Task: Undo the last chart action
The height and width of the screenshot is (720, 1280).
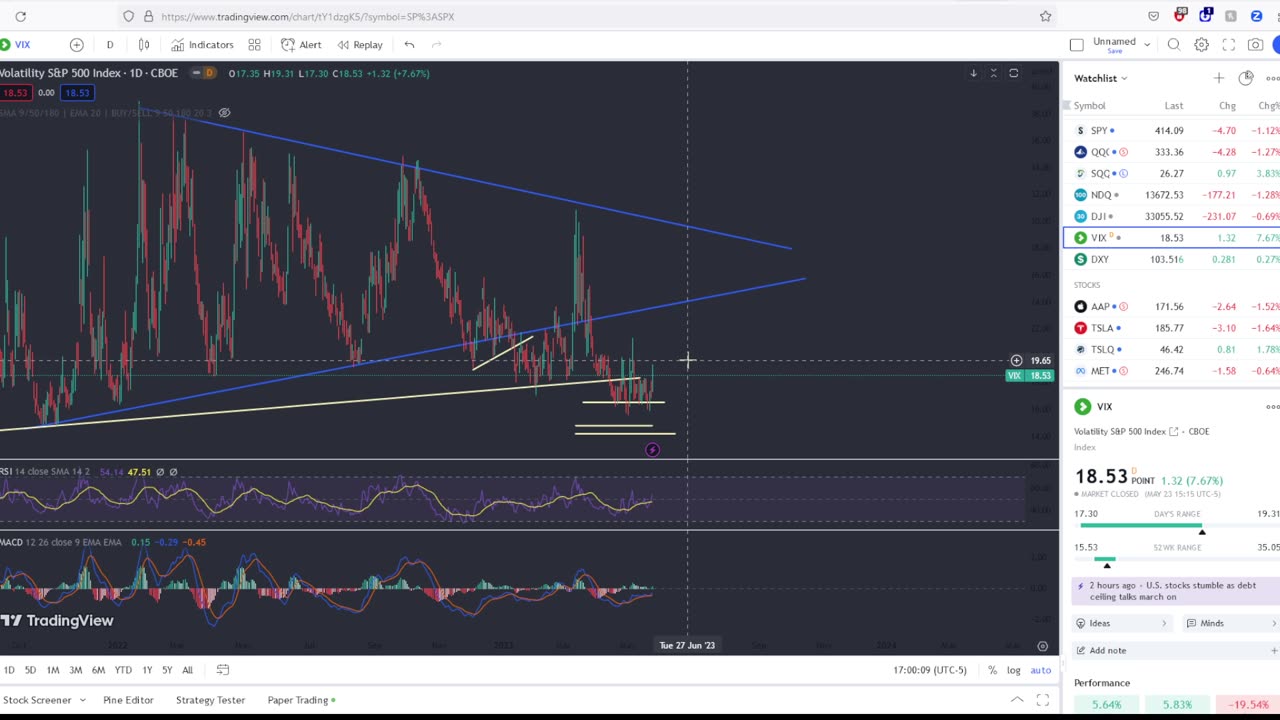Action: click(409, 45)
